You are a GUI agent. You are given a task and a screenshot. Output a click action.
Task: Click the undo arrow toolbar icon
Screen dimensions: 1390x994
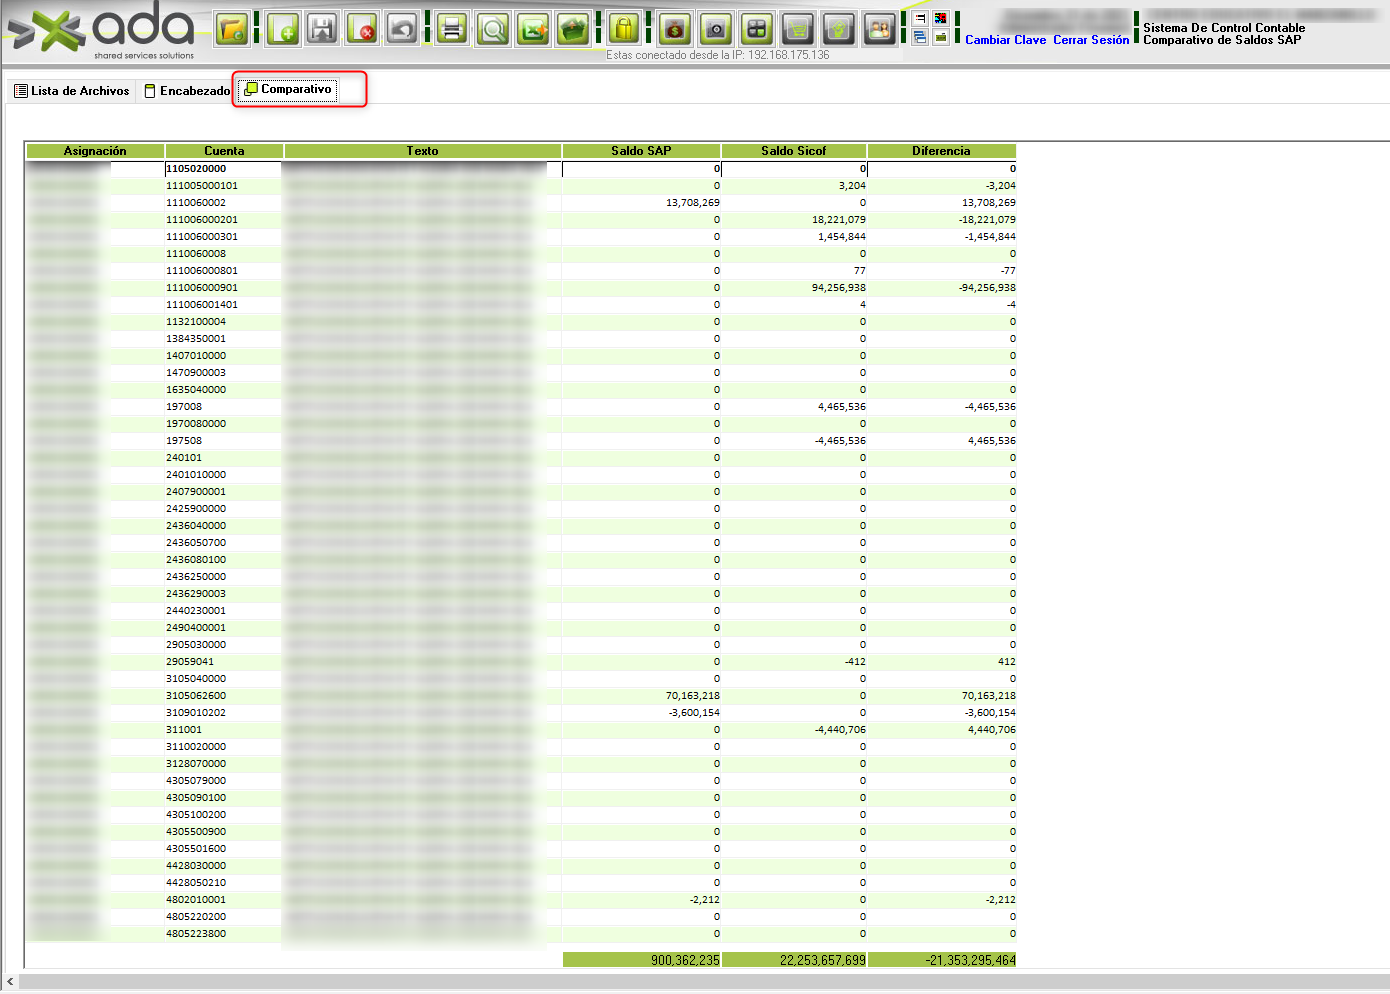pos(402,29)
